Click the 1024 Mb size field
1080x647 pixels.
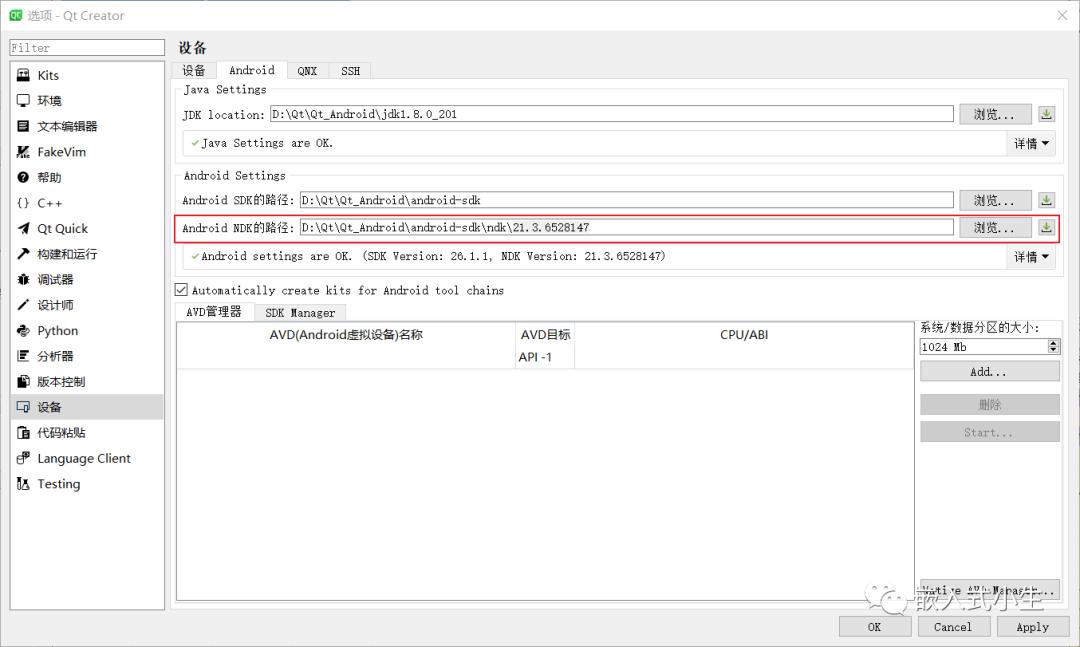point(984,347)
